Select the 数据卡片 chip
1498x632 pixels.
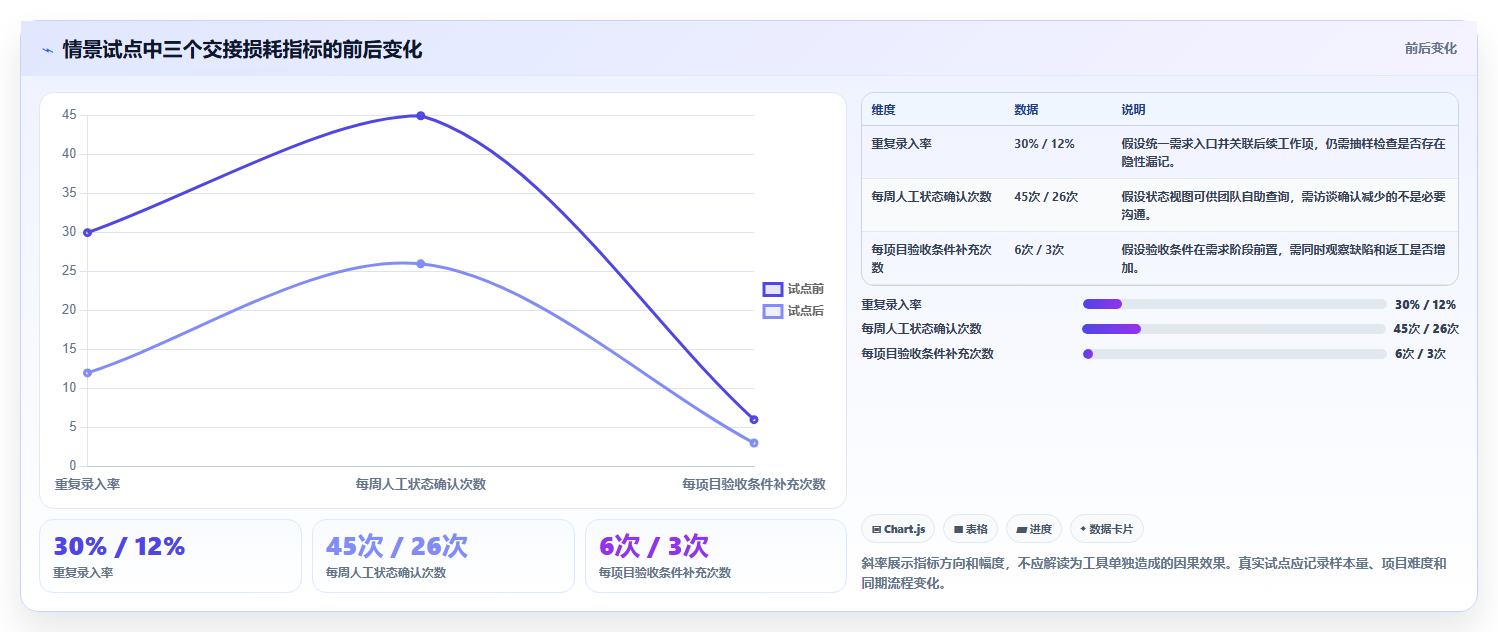coord(1107,529)
